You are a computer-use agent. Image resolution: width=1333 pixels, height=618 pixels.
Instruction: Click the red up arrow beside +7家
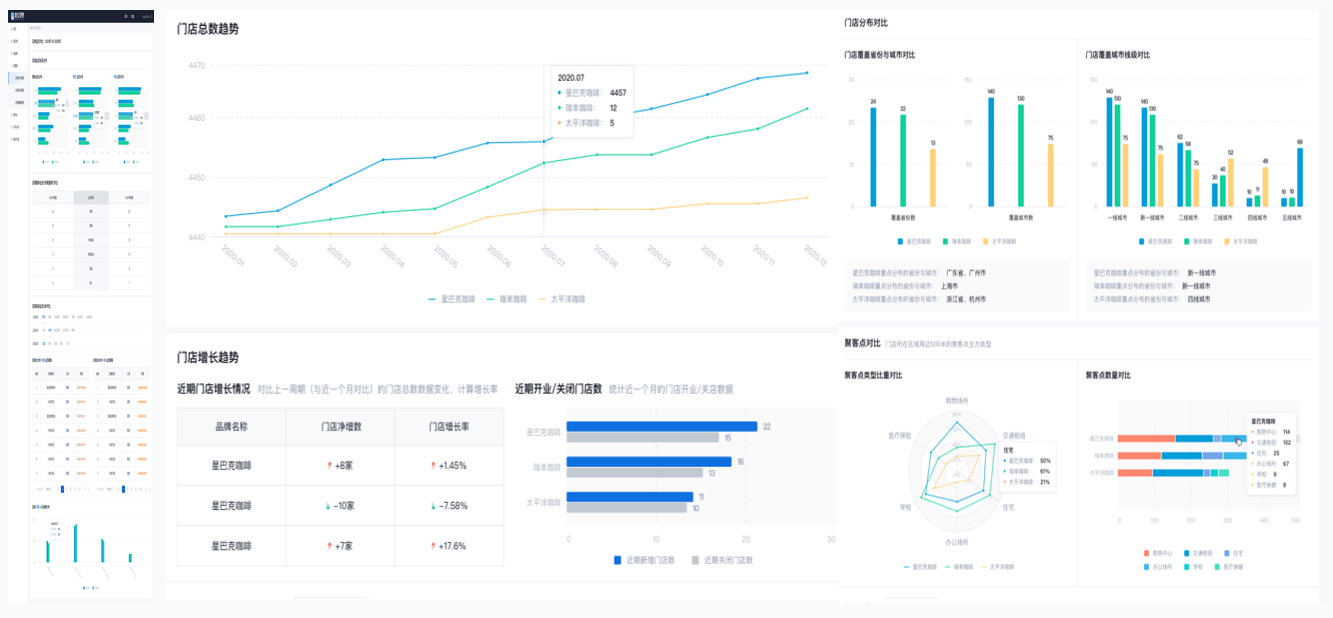[x=329, y=546]
